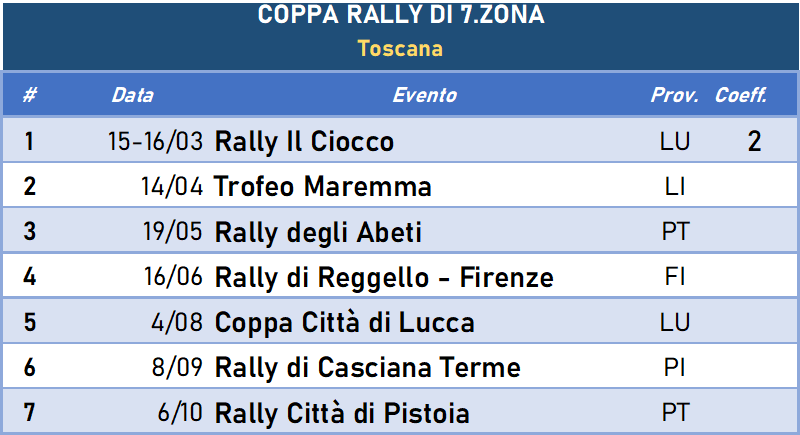Select the Prov. column header

[674, 95]
